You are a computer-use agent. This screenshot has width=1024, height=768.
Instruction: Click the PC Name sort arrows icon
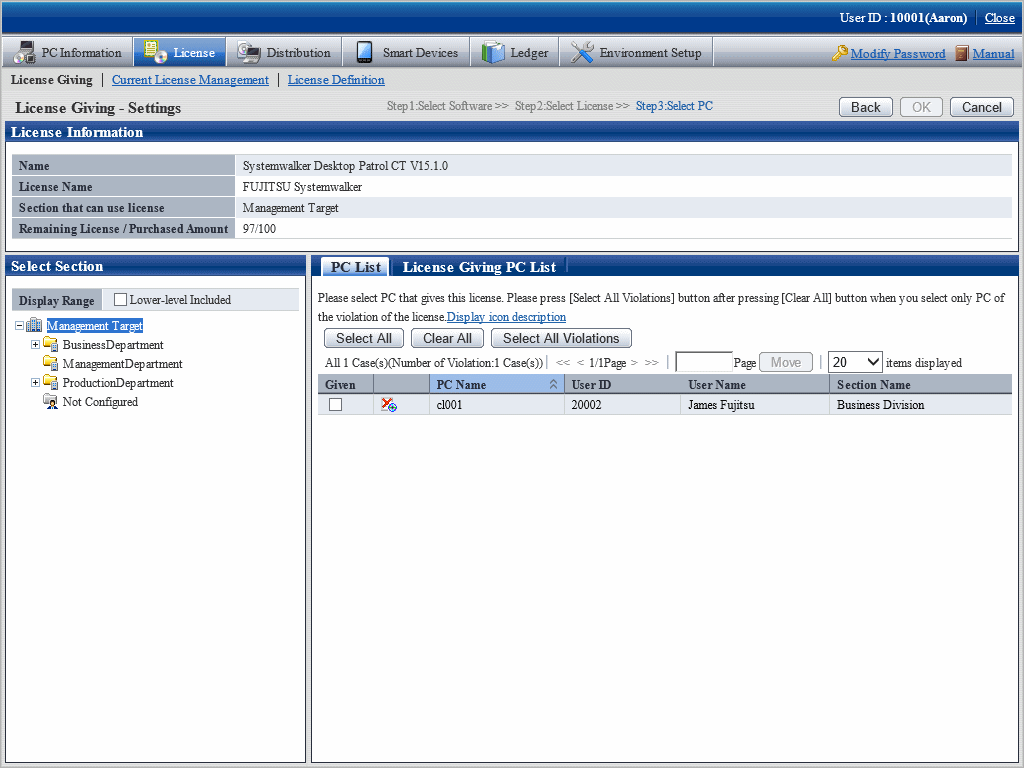click(553, 385)
